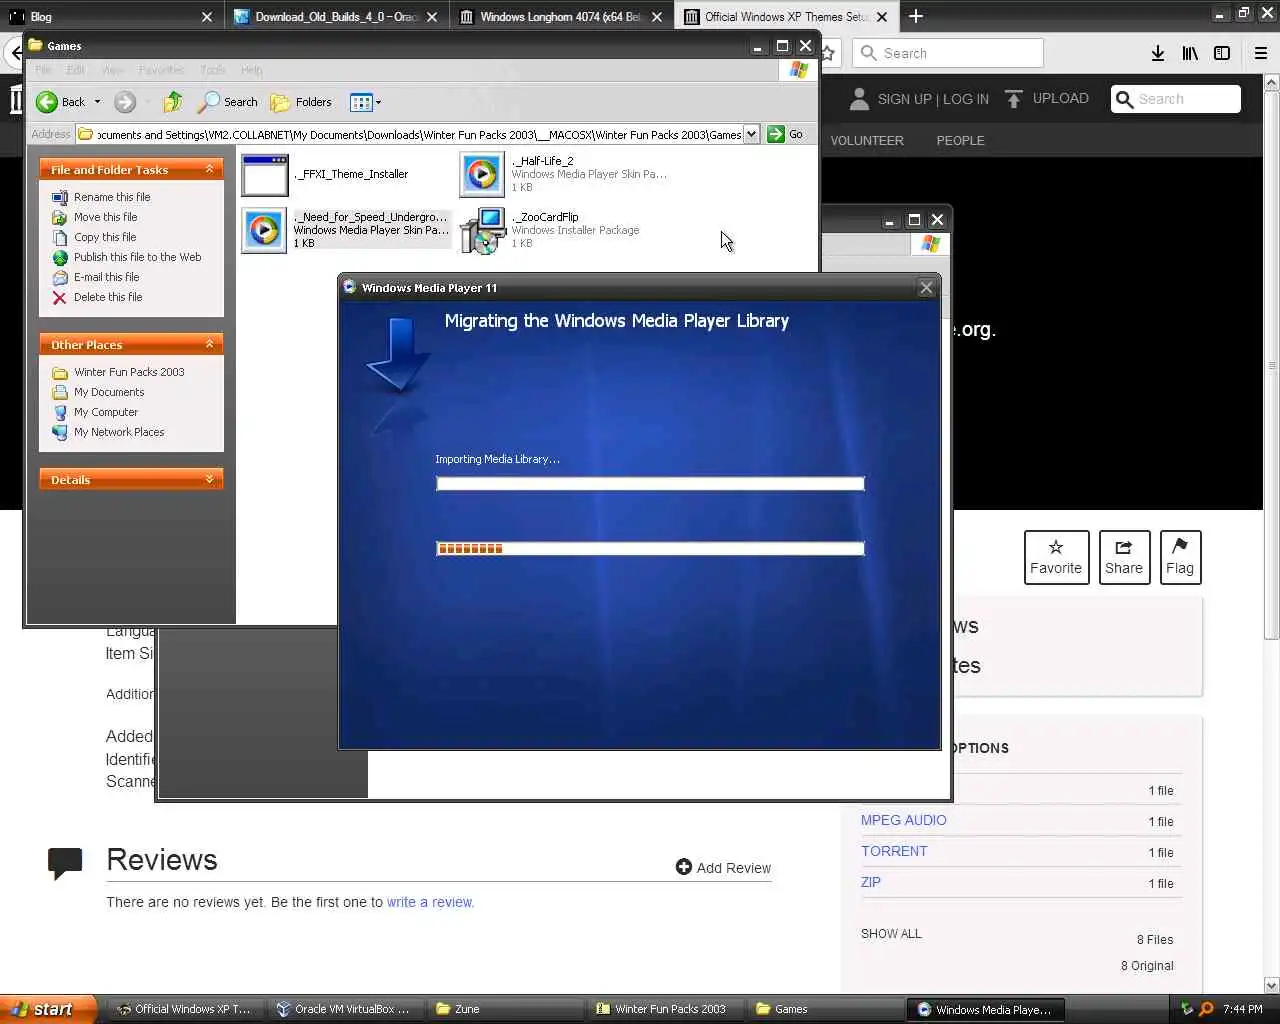Collapse the File and Folder Tasks panel

coord(209,170)
